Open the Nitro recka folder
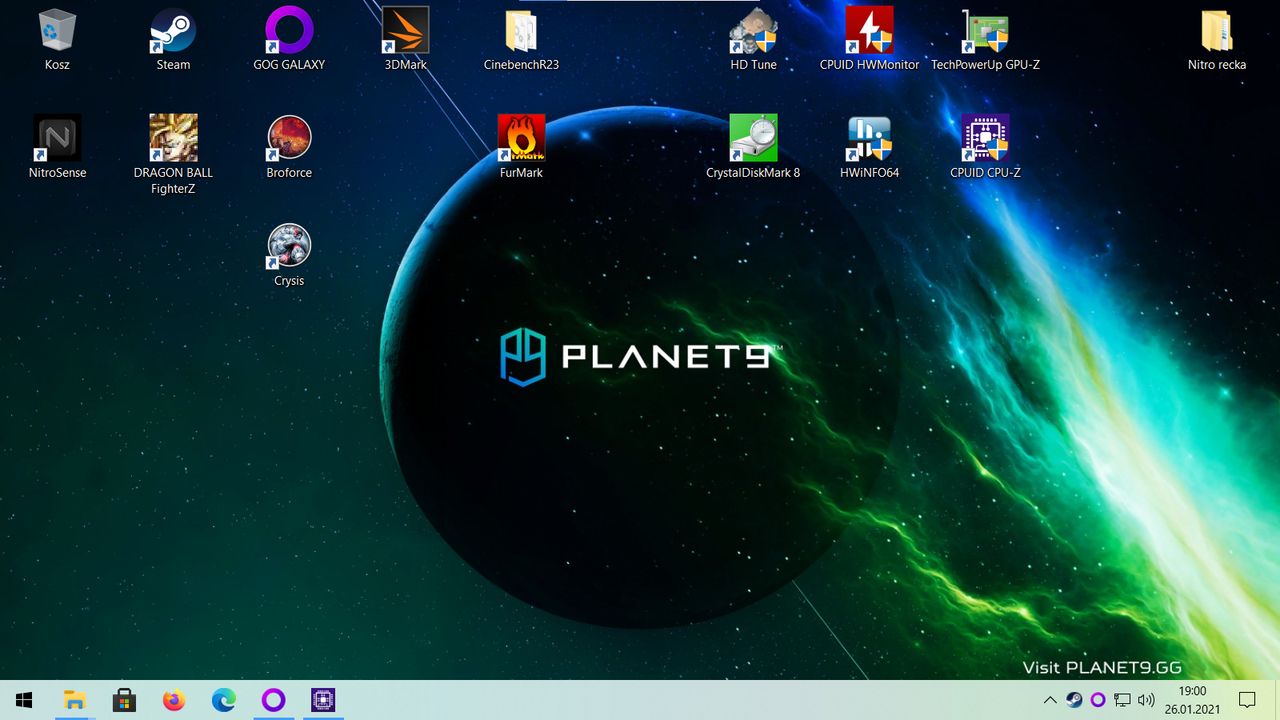1280x720 pixels. (x=1217, y=40)
